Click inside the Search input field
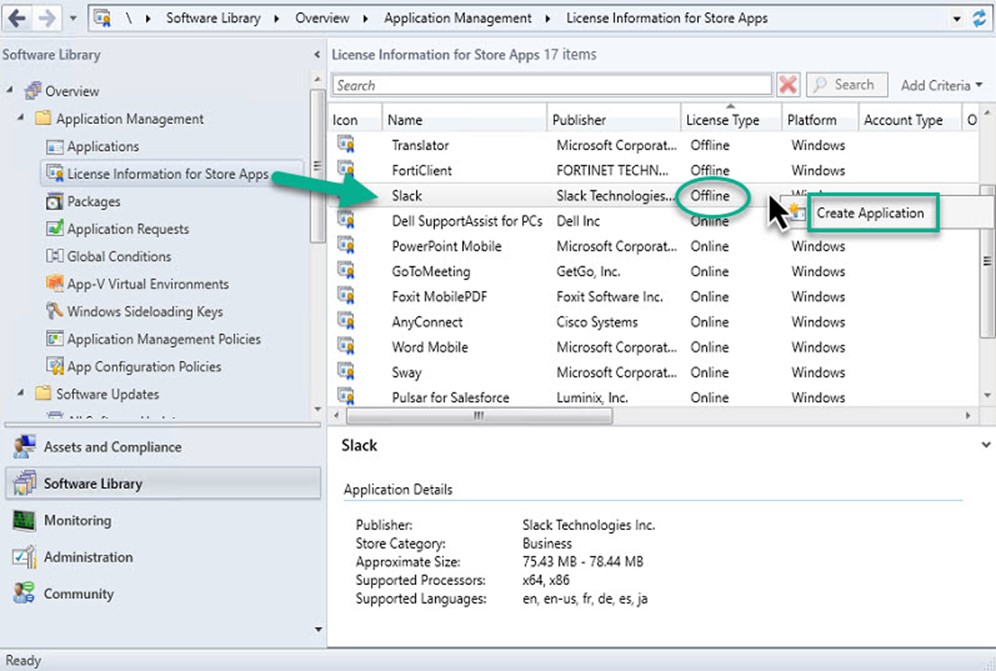The height and width of the screenshot is (671, 996). [x=551, y=86]
